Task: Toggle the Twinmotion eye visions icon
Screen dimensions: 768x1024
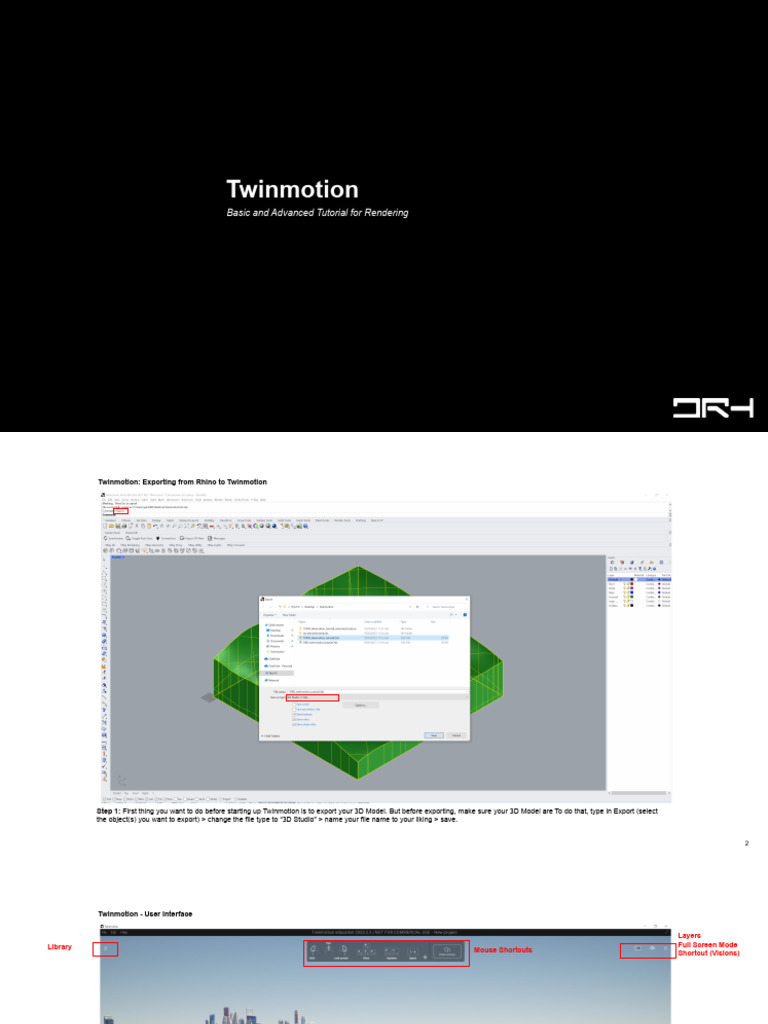Action: pyautogui.click(x=652, y=948)
